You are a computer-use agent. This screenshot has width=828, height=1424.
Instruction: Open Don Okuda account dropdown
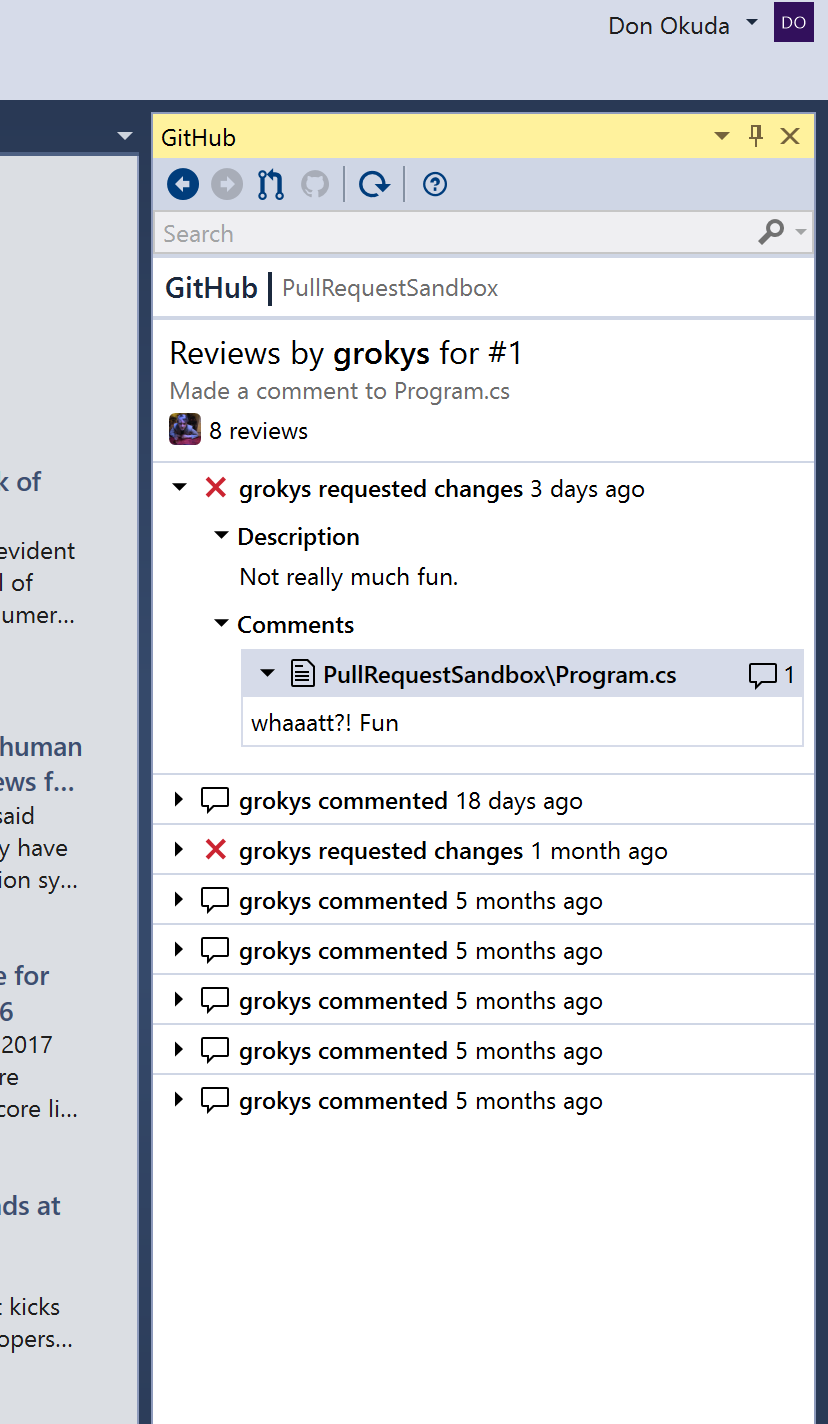coord(752,23)
